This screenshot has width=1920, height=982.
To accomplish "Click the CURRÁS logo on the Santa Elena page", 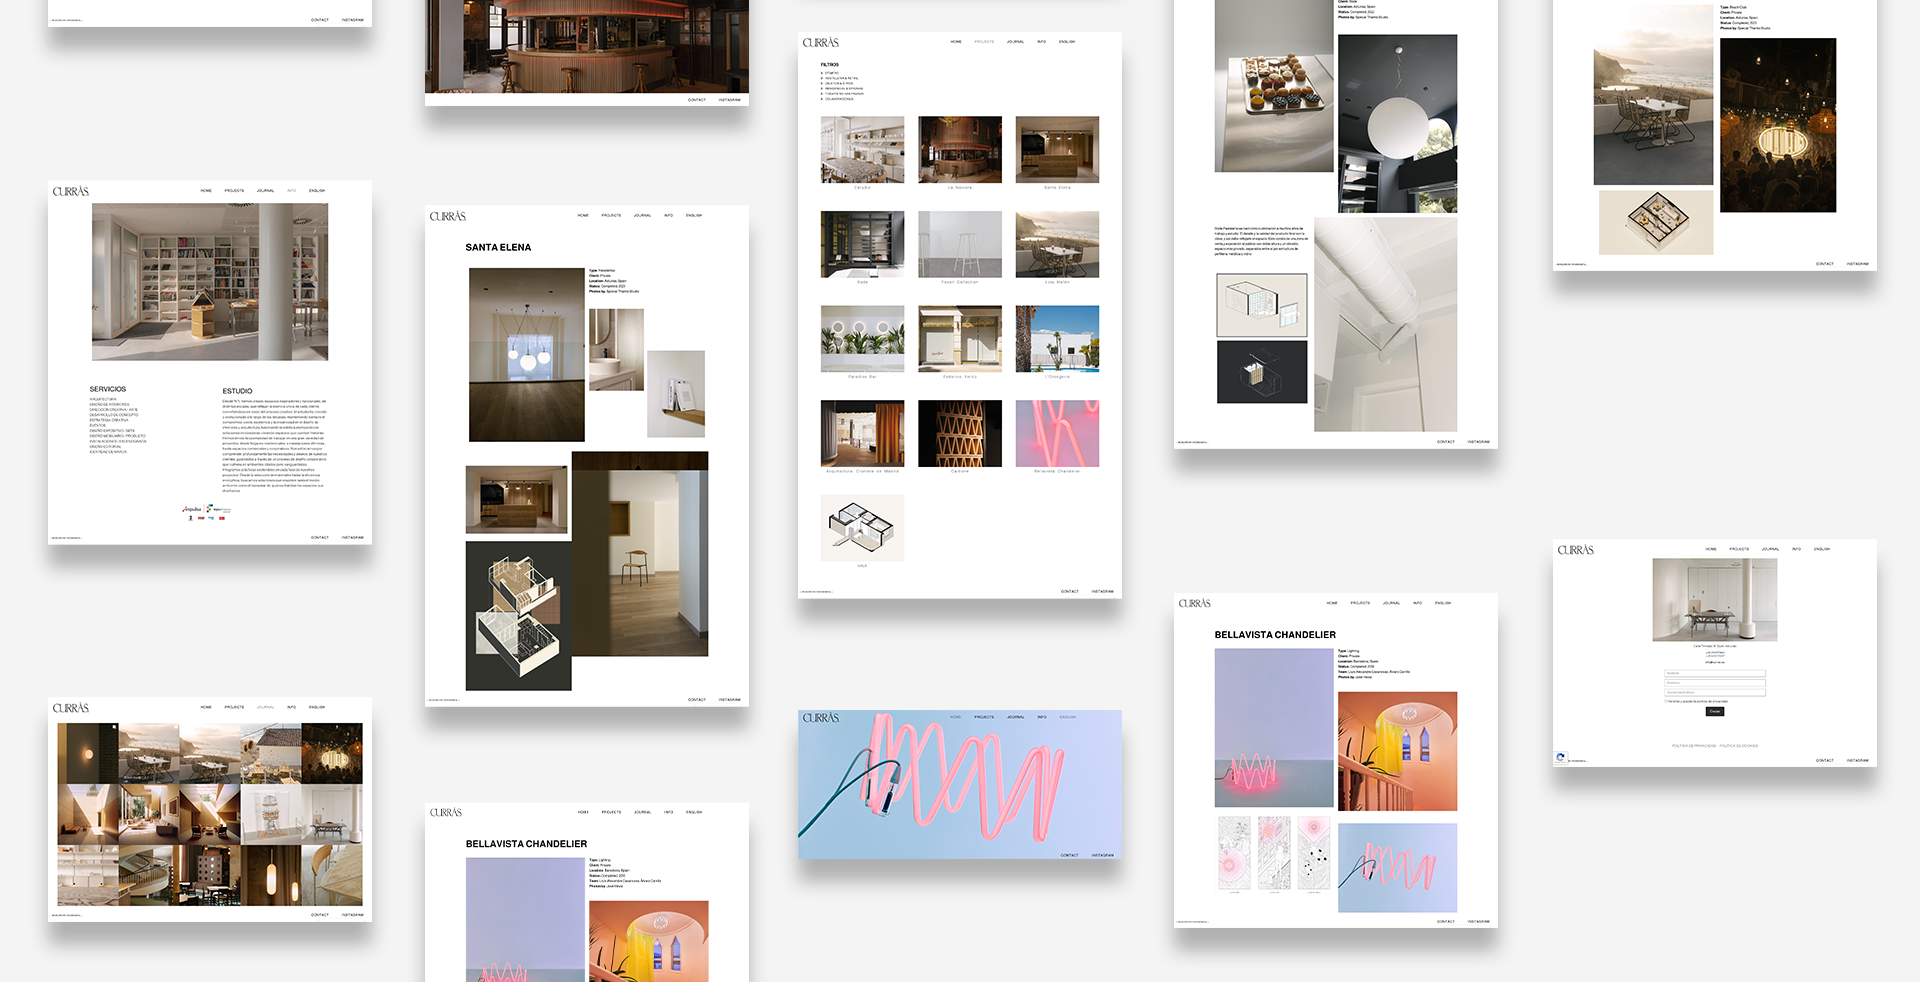I will (447, 217).
